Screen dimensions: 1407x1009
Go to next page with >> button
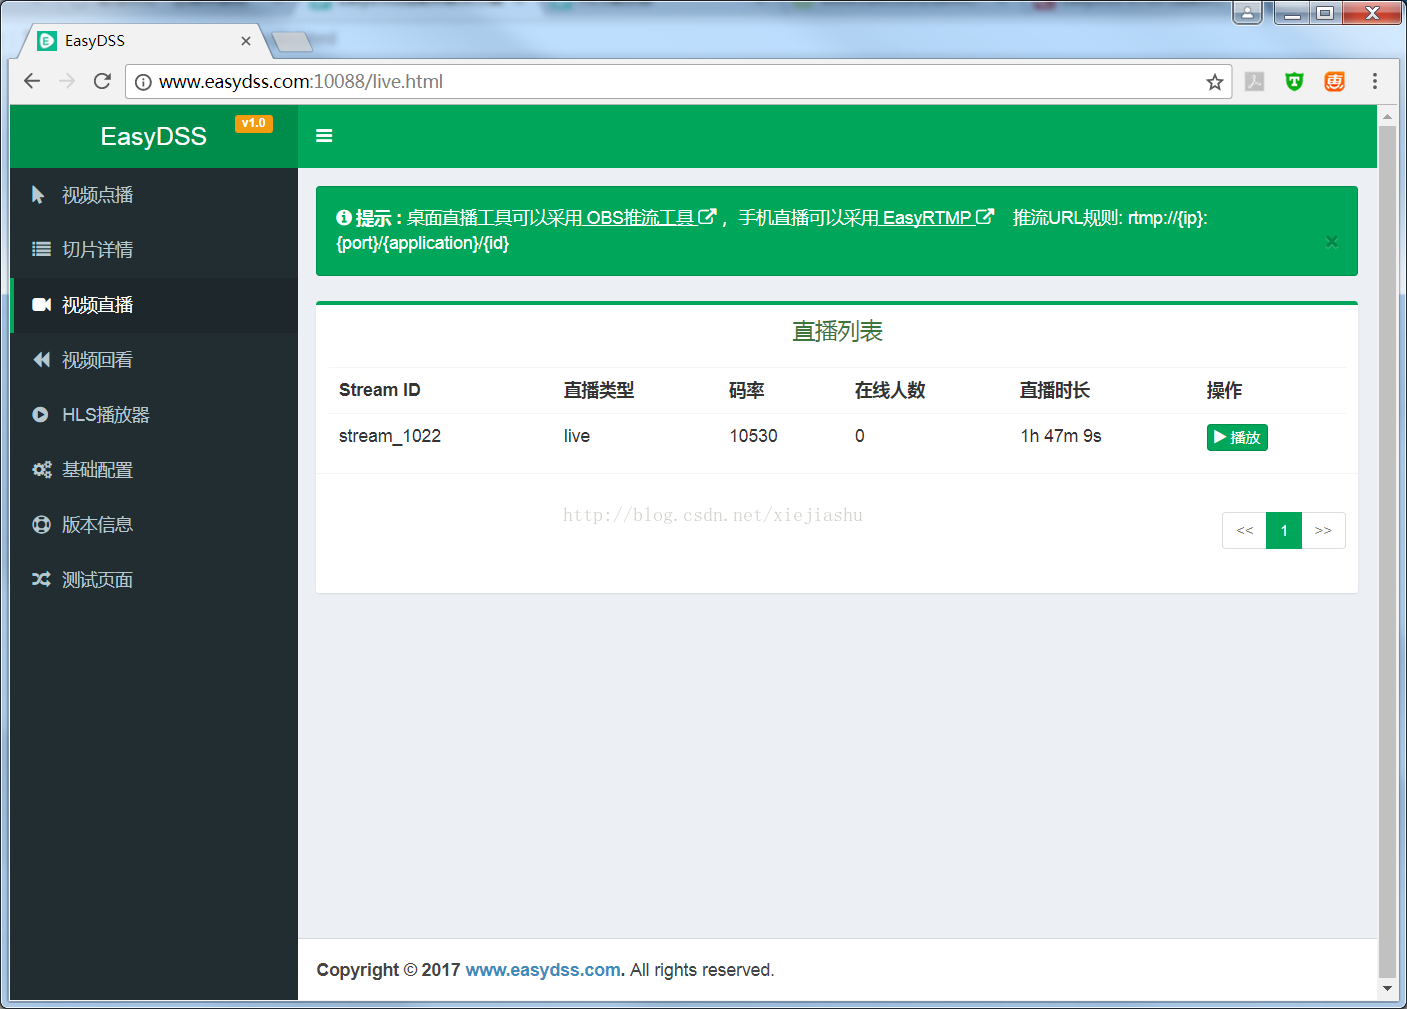1323,531
